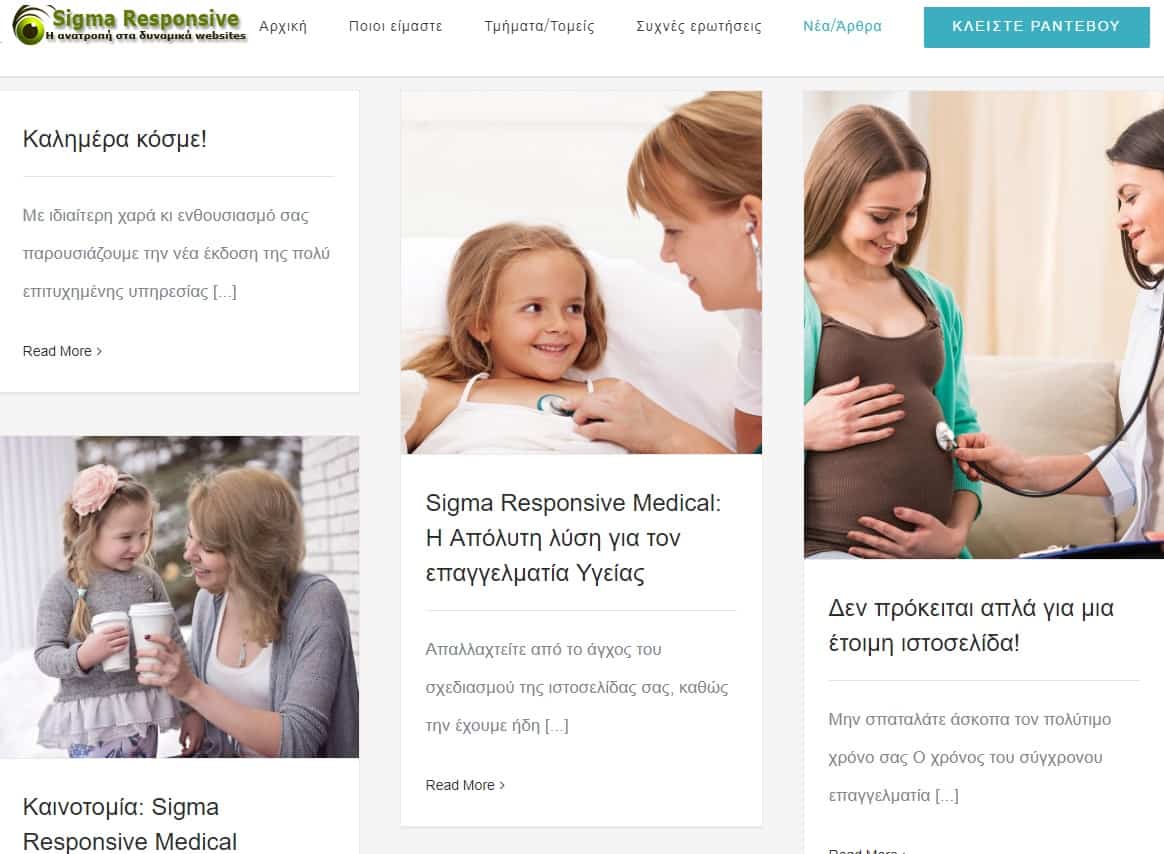Select Συχνές ερωτήσεις menu item

699,26
